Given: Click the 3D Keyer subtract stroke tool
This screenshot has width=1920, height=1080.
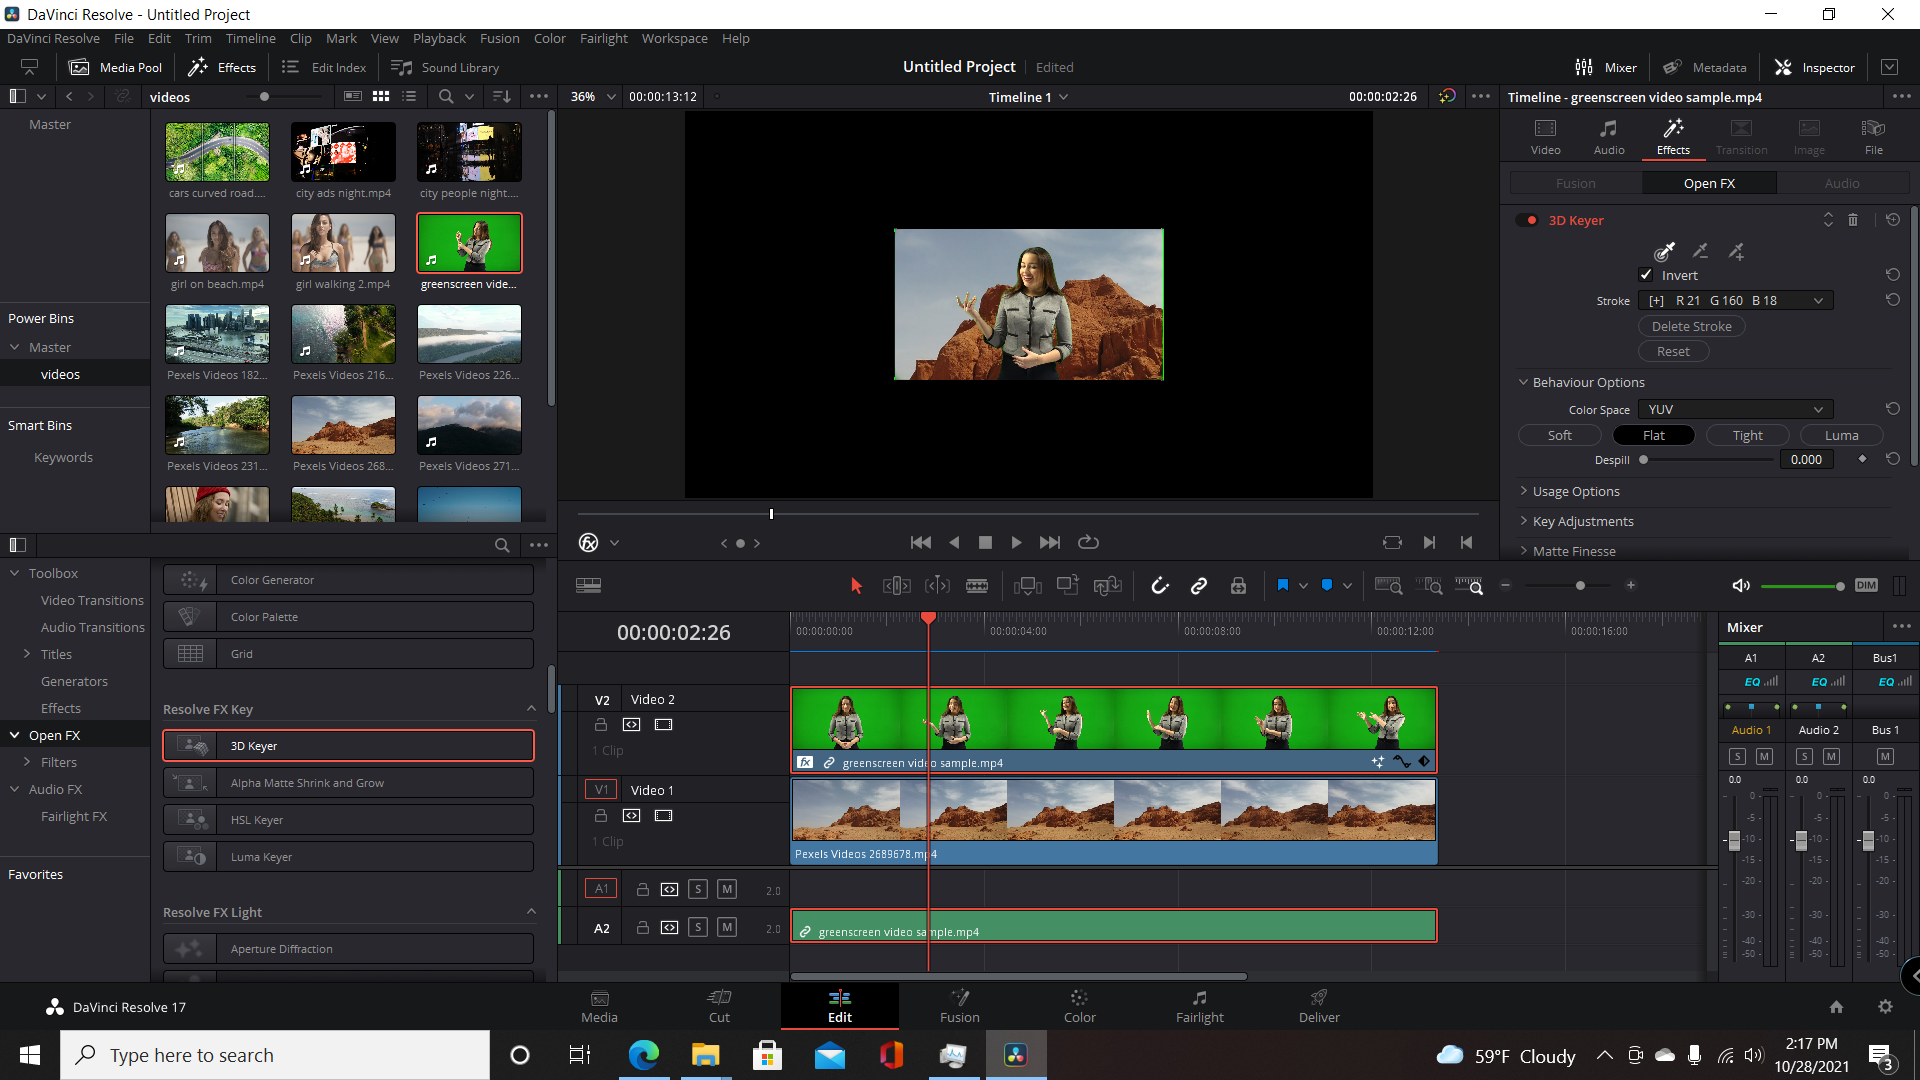Looking at the screenshot, I should click(1700, 251).
